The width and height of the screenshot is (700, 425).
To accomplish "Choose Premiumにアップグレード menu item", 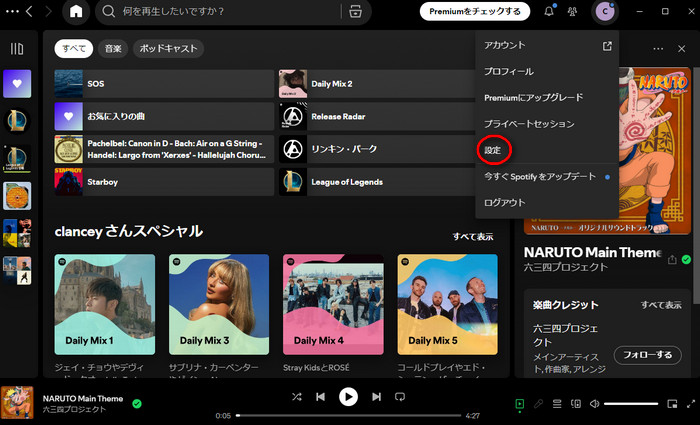I will pos(547,98).
